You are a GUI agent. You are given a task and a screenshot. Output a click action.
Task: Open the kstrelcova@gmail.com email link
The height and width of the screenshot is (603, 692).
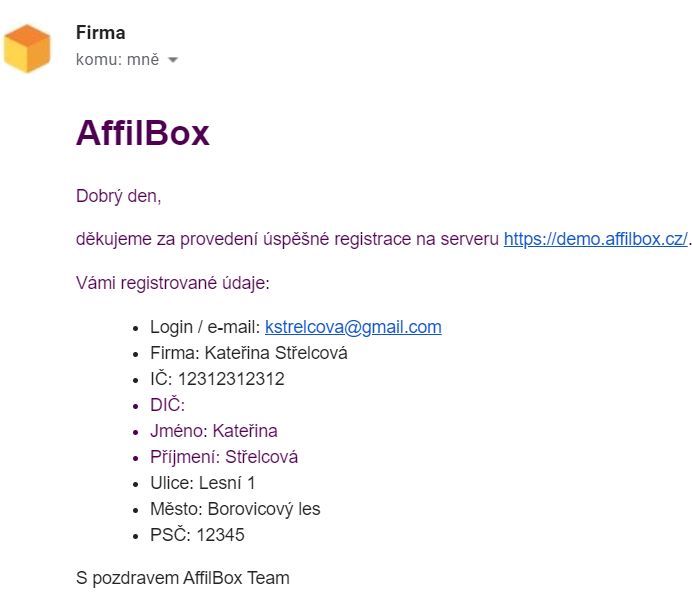point(353,327)
